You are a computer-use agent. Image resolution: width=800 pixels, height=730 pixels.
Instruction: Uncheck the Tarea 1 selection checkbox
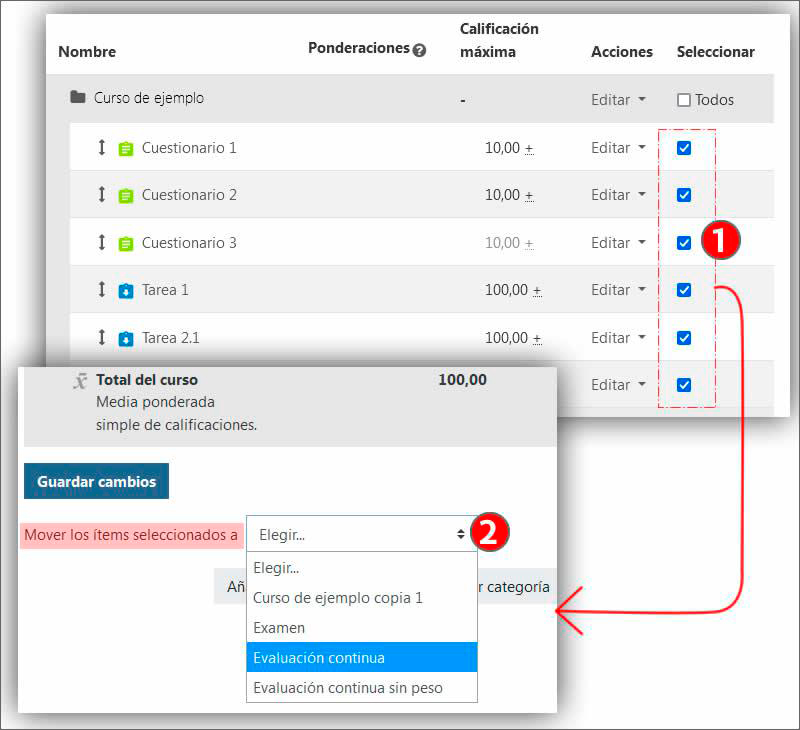684,290
